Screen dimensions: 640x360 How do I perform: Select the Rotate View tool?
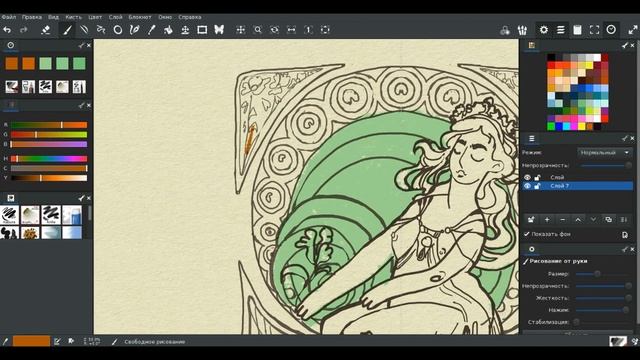pos(275,30)
